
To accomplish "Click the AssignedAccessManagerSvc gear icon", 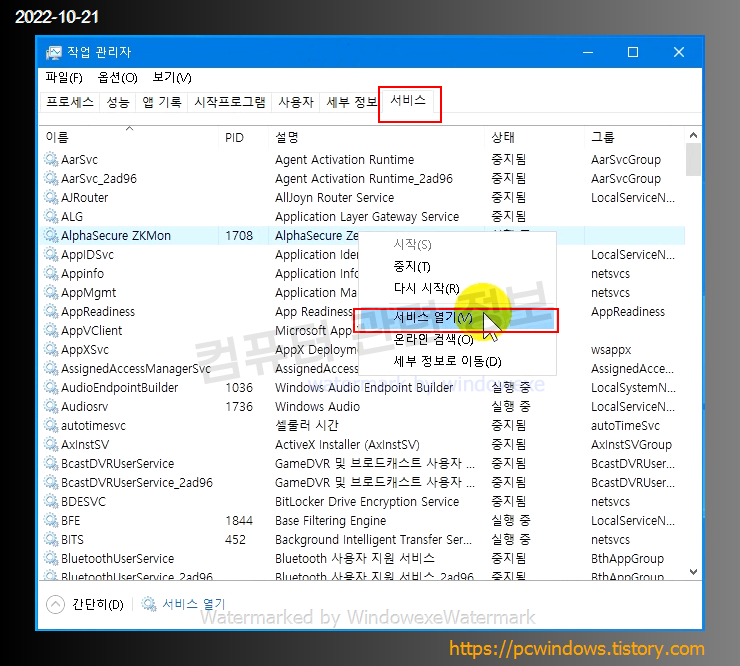I will [51, 368].
